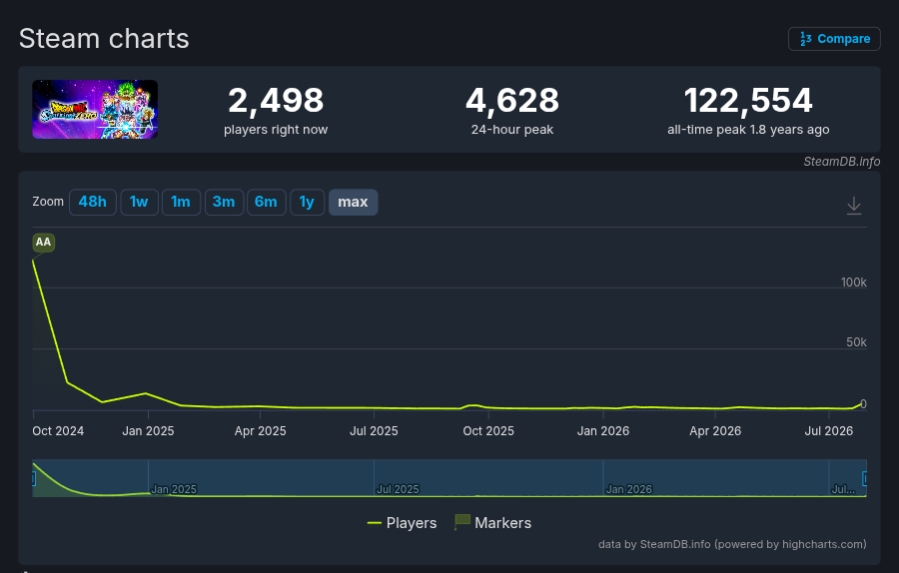The height and width of the screenshot is (573, 899).
Task: Open the game banner thumbnail
Action: pyautogui.click(x=95, y=110)
